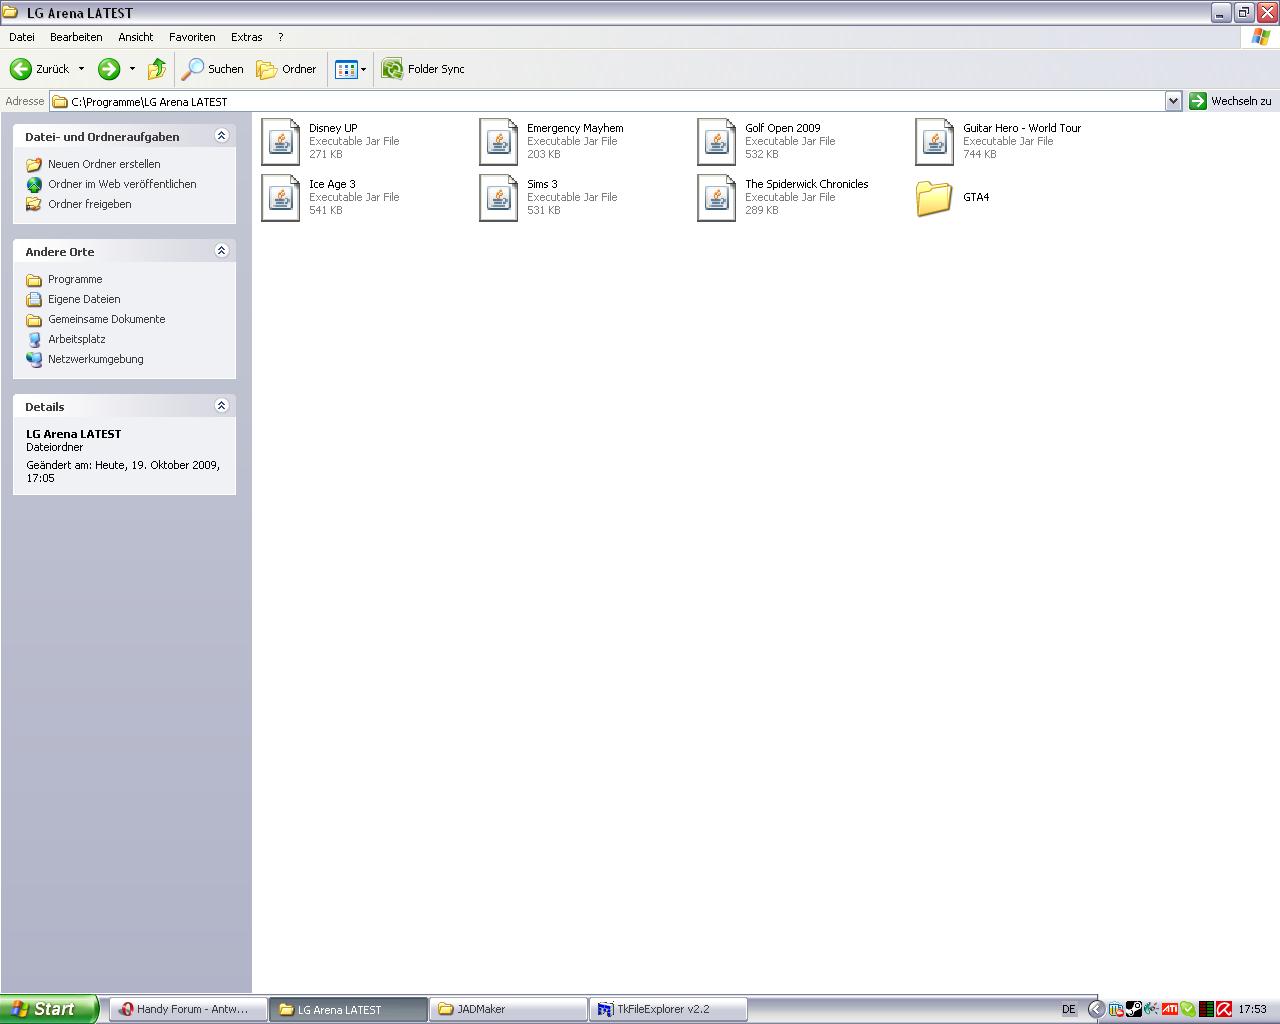This screenshot has height=1024, width=1280.
Task: Toggle the Ordner folders pane
Action: click(x=287, y=69)
